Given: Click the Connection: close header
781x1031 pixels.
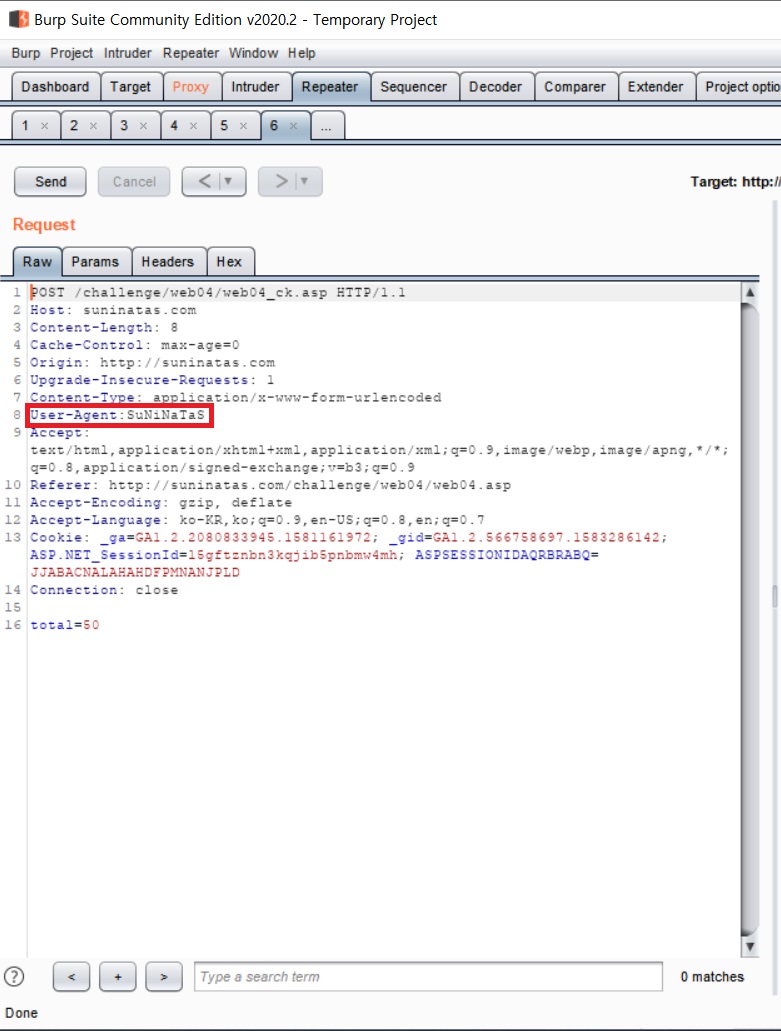Looking at the screenshot, I should [x=104, y=590].
